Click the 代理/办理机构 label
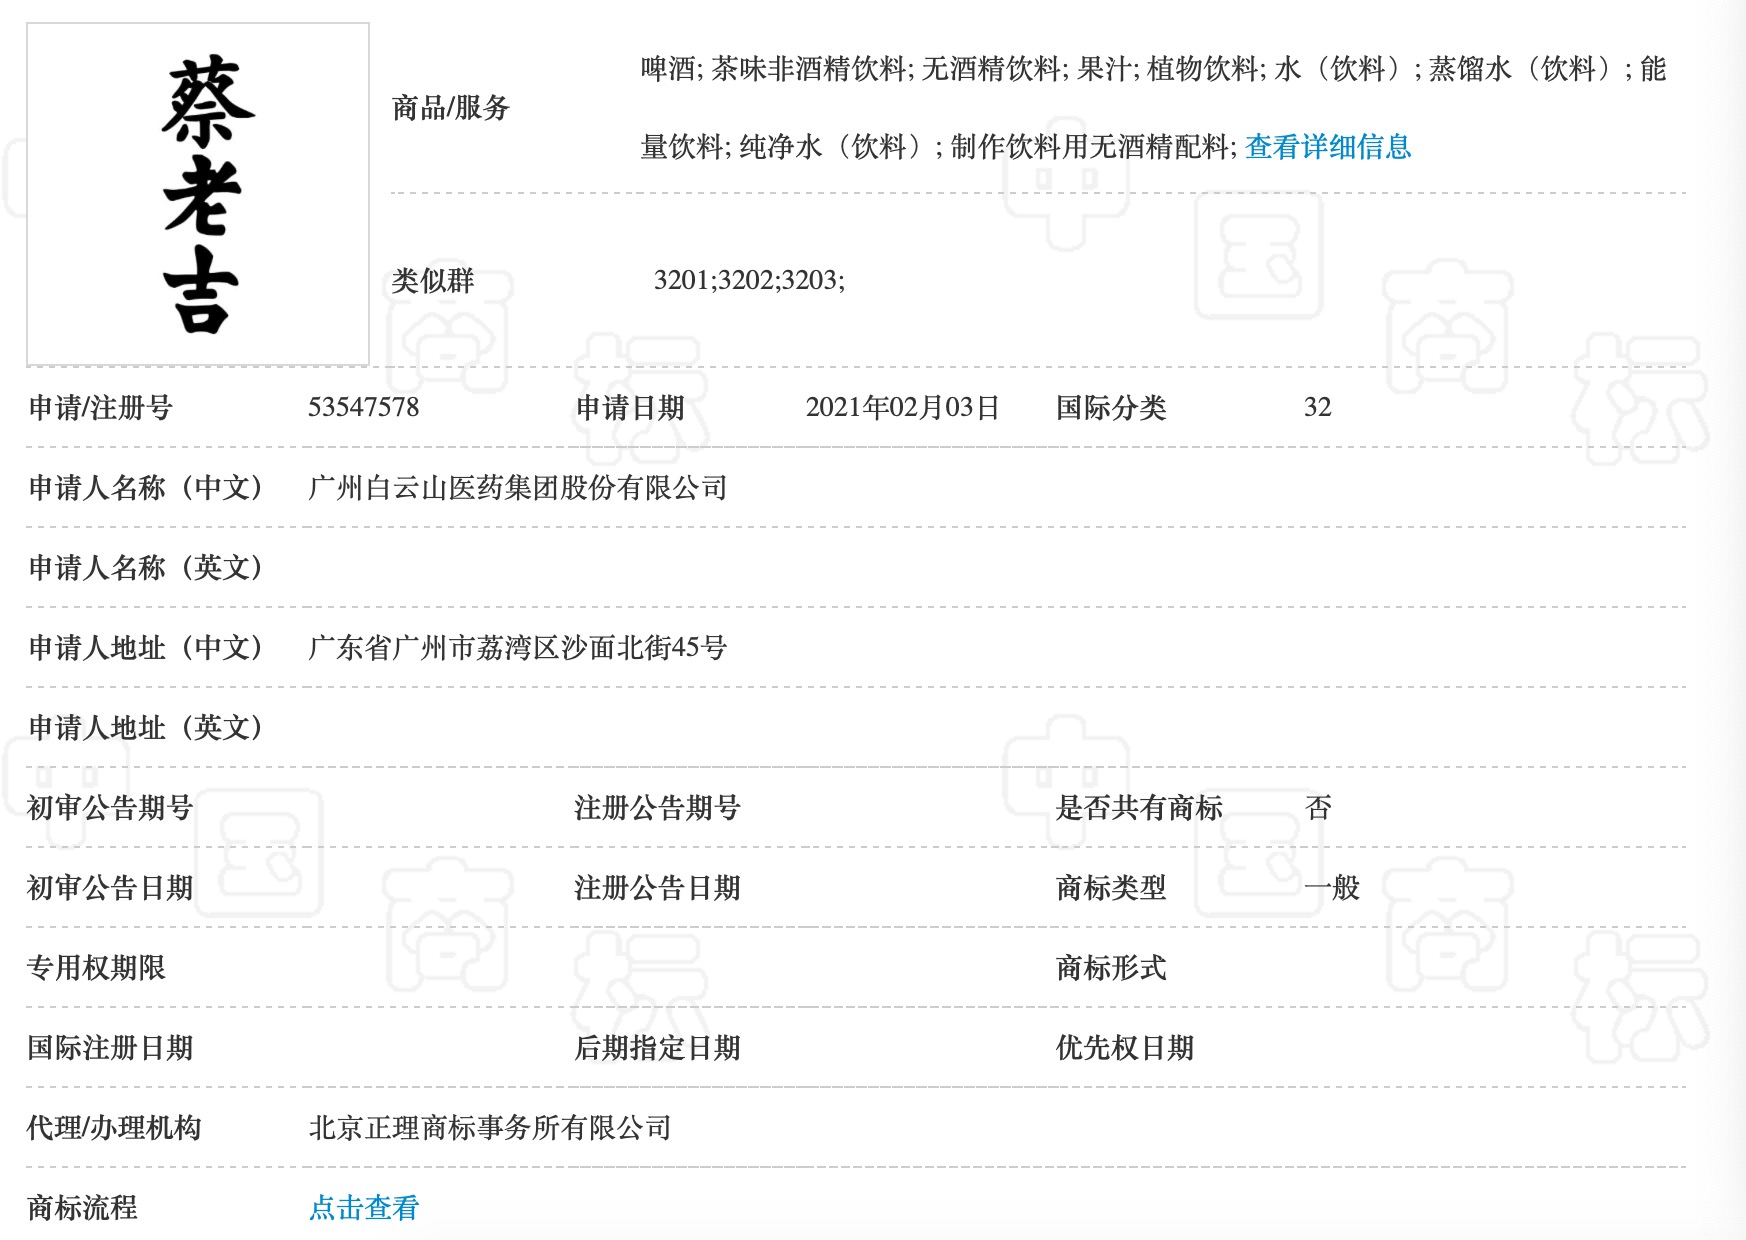1746x1240 pixels. (x=114, y=1128)
